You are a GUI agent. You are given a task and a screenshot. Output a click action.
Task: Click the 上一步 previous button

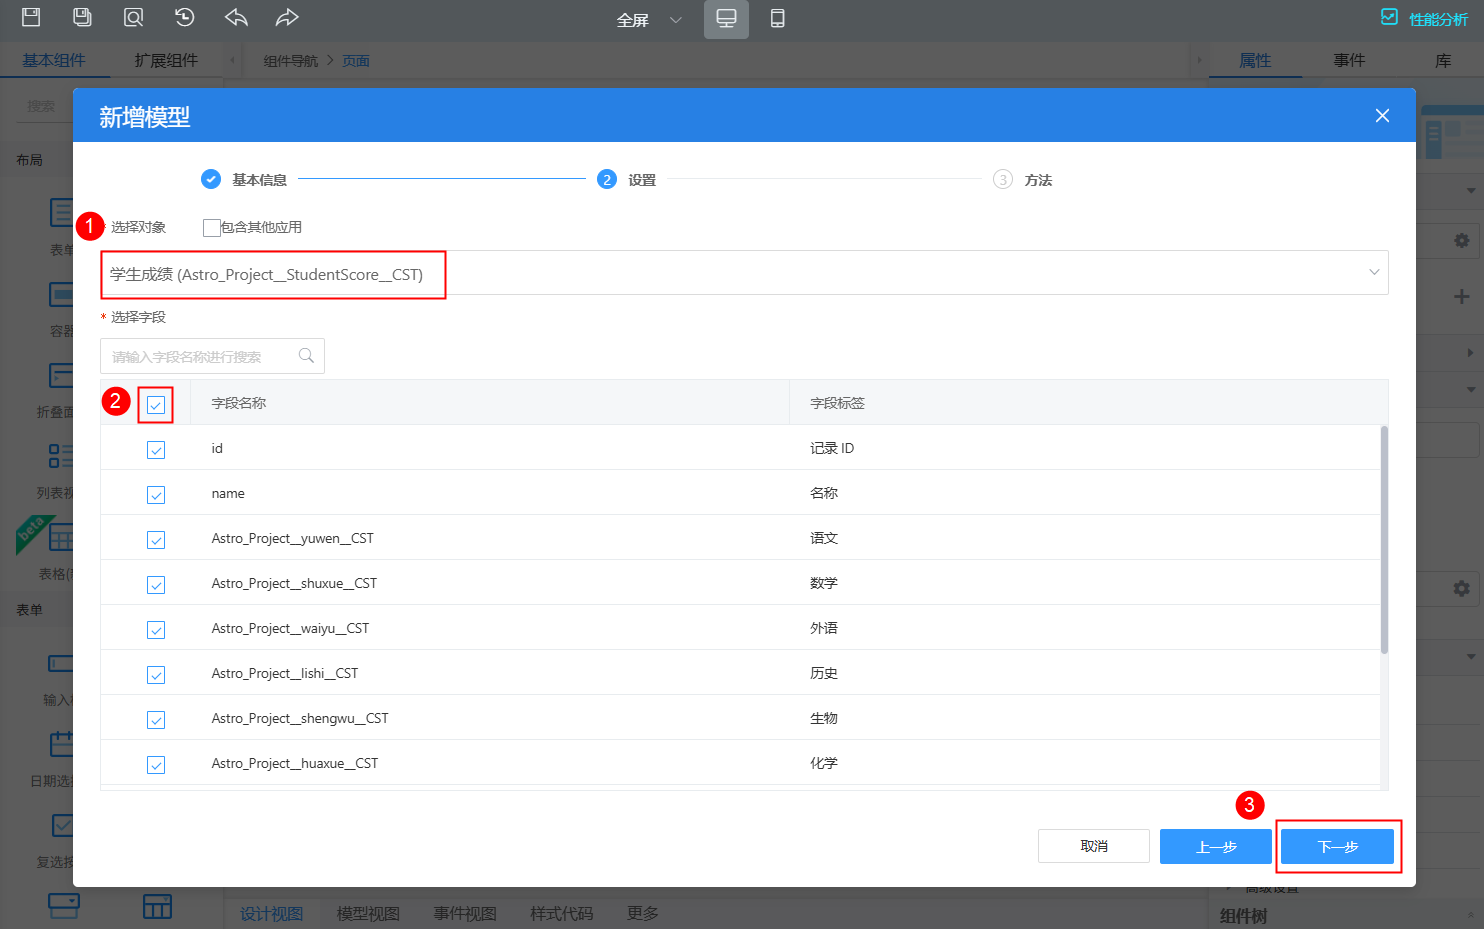tap(1216, 846)
